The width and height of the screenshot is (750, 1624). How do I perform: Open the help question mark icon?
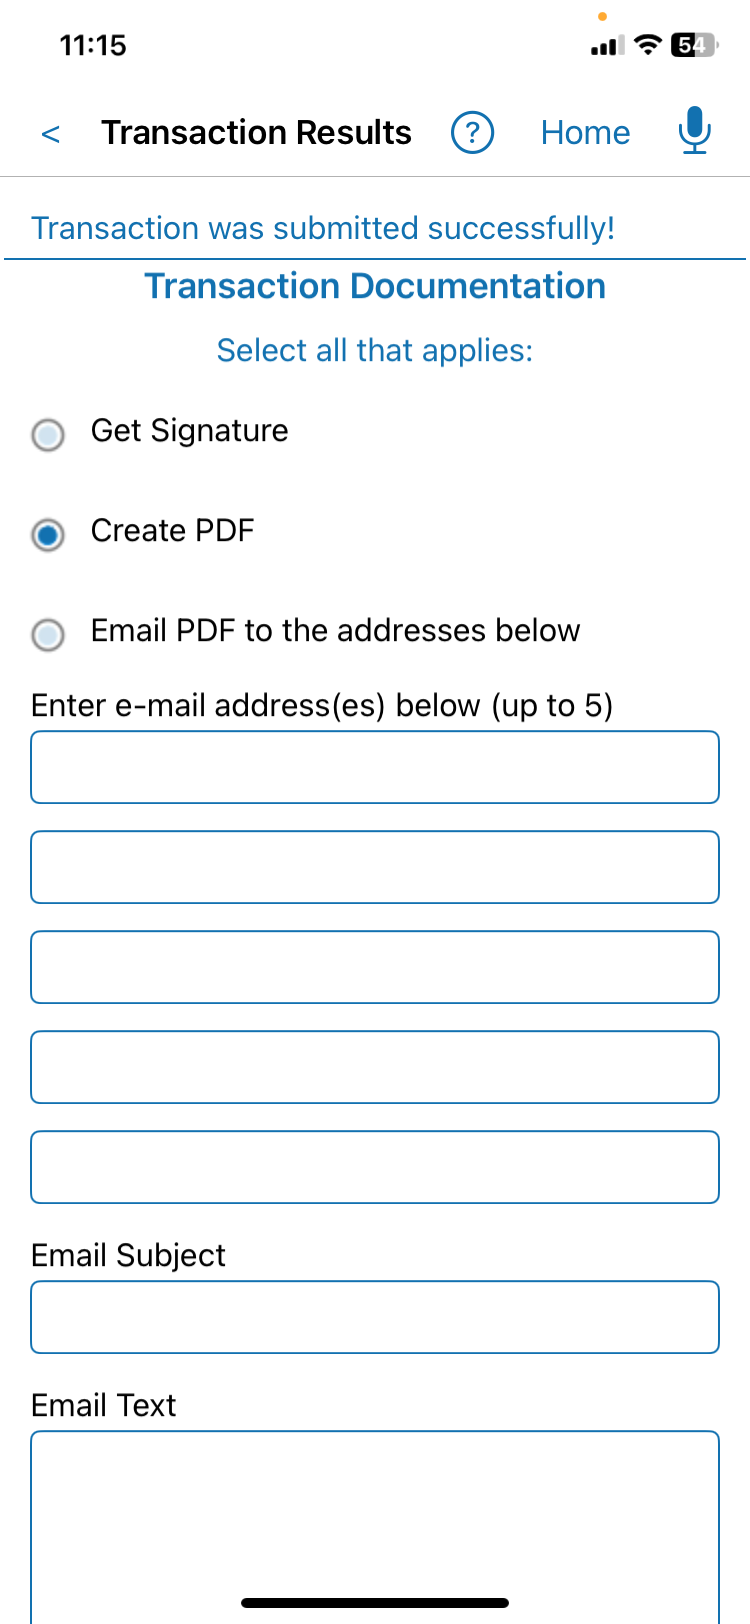(x=472, y=132)
